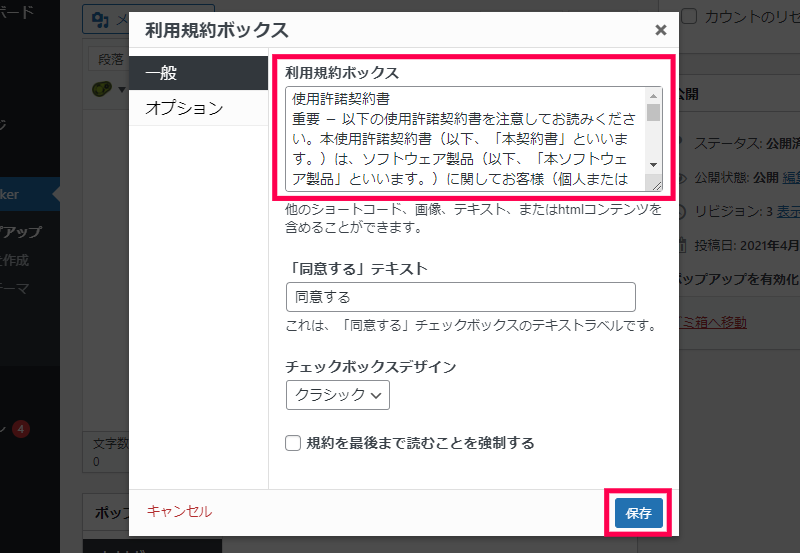Click the 作成 sidebar menu item
The width and height of the screenshot is (800, 553).
tap(15, 260)
